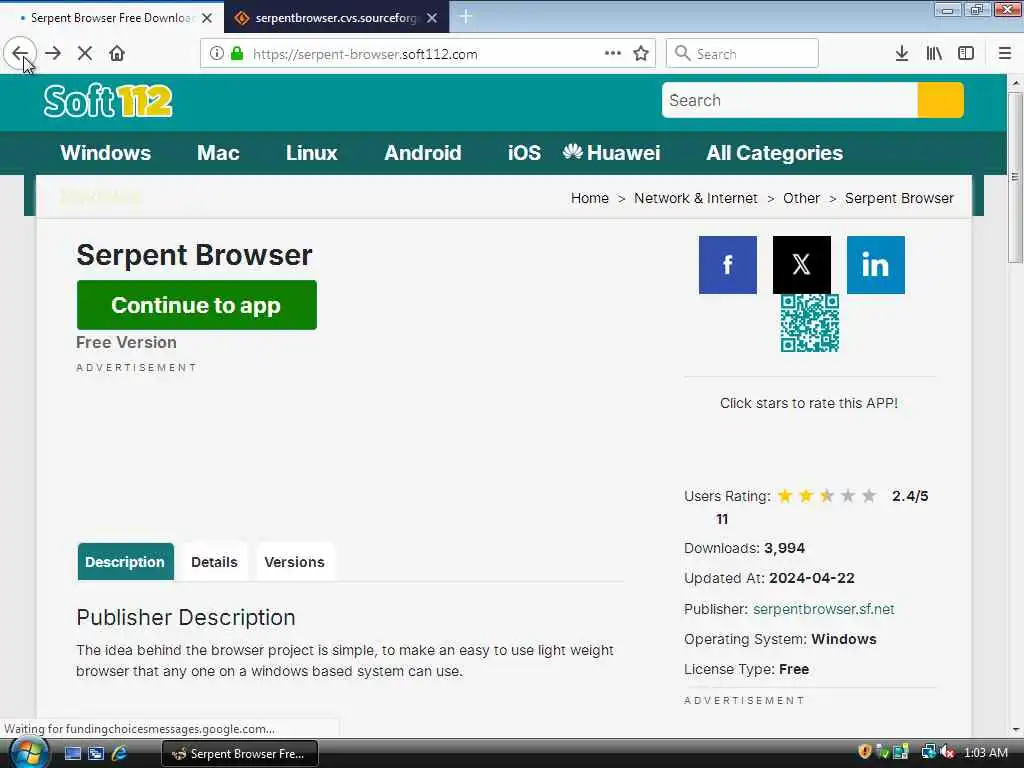This screenshot has width=1024, height=768.
Task: Click the Continue to app button
Action: click(197, 305)
